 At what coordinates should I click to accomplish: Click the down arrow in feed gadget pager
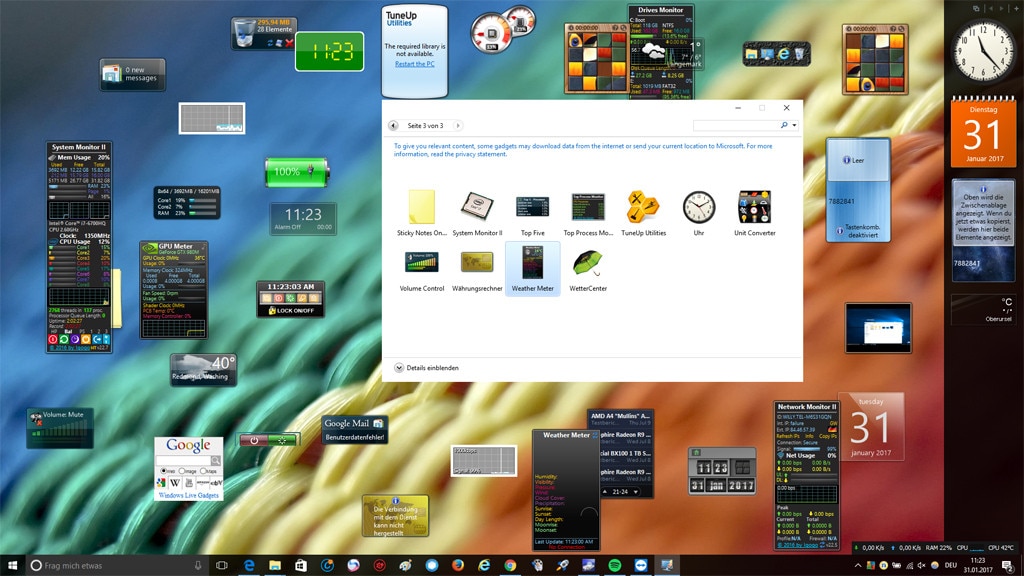click(635, 492)
